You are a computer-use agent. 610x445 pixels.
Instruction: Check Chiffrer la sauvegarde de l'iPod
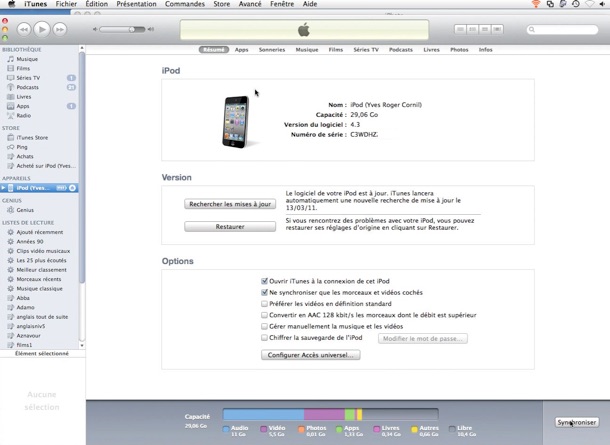[x=265, y=337]
